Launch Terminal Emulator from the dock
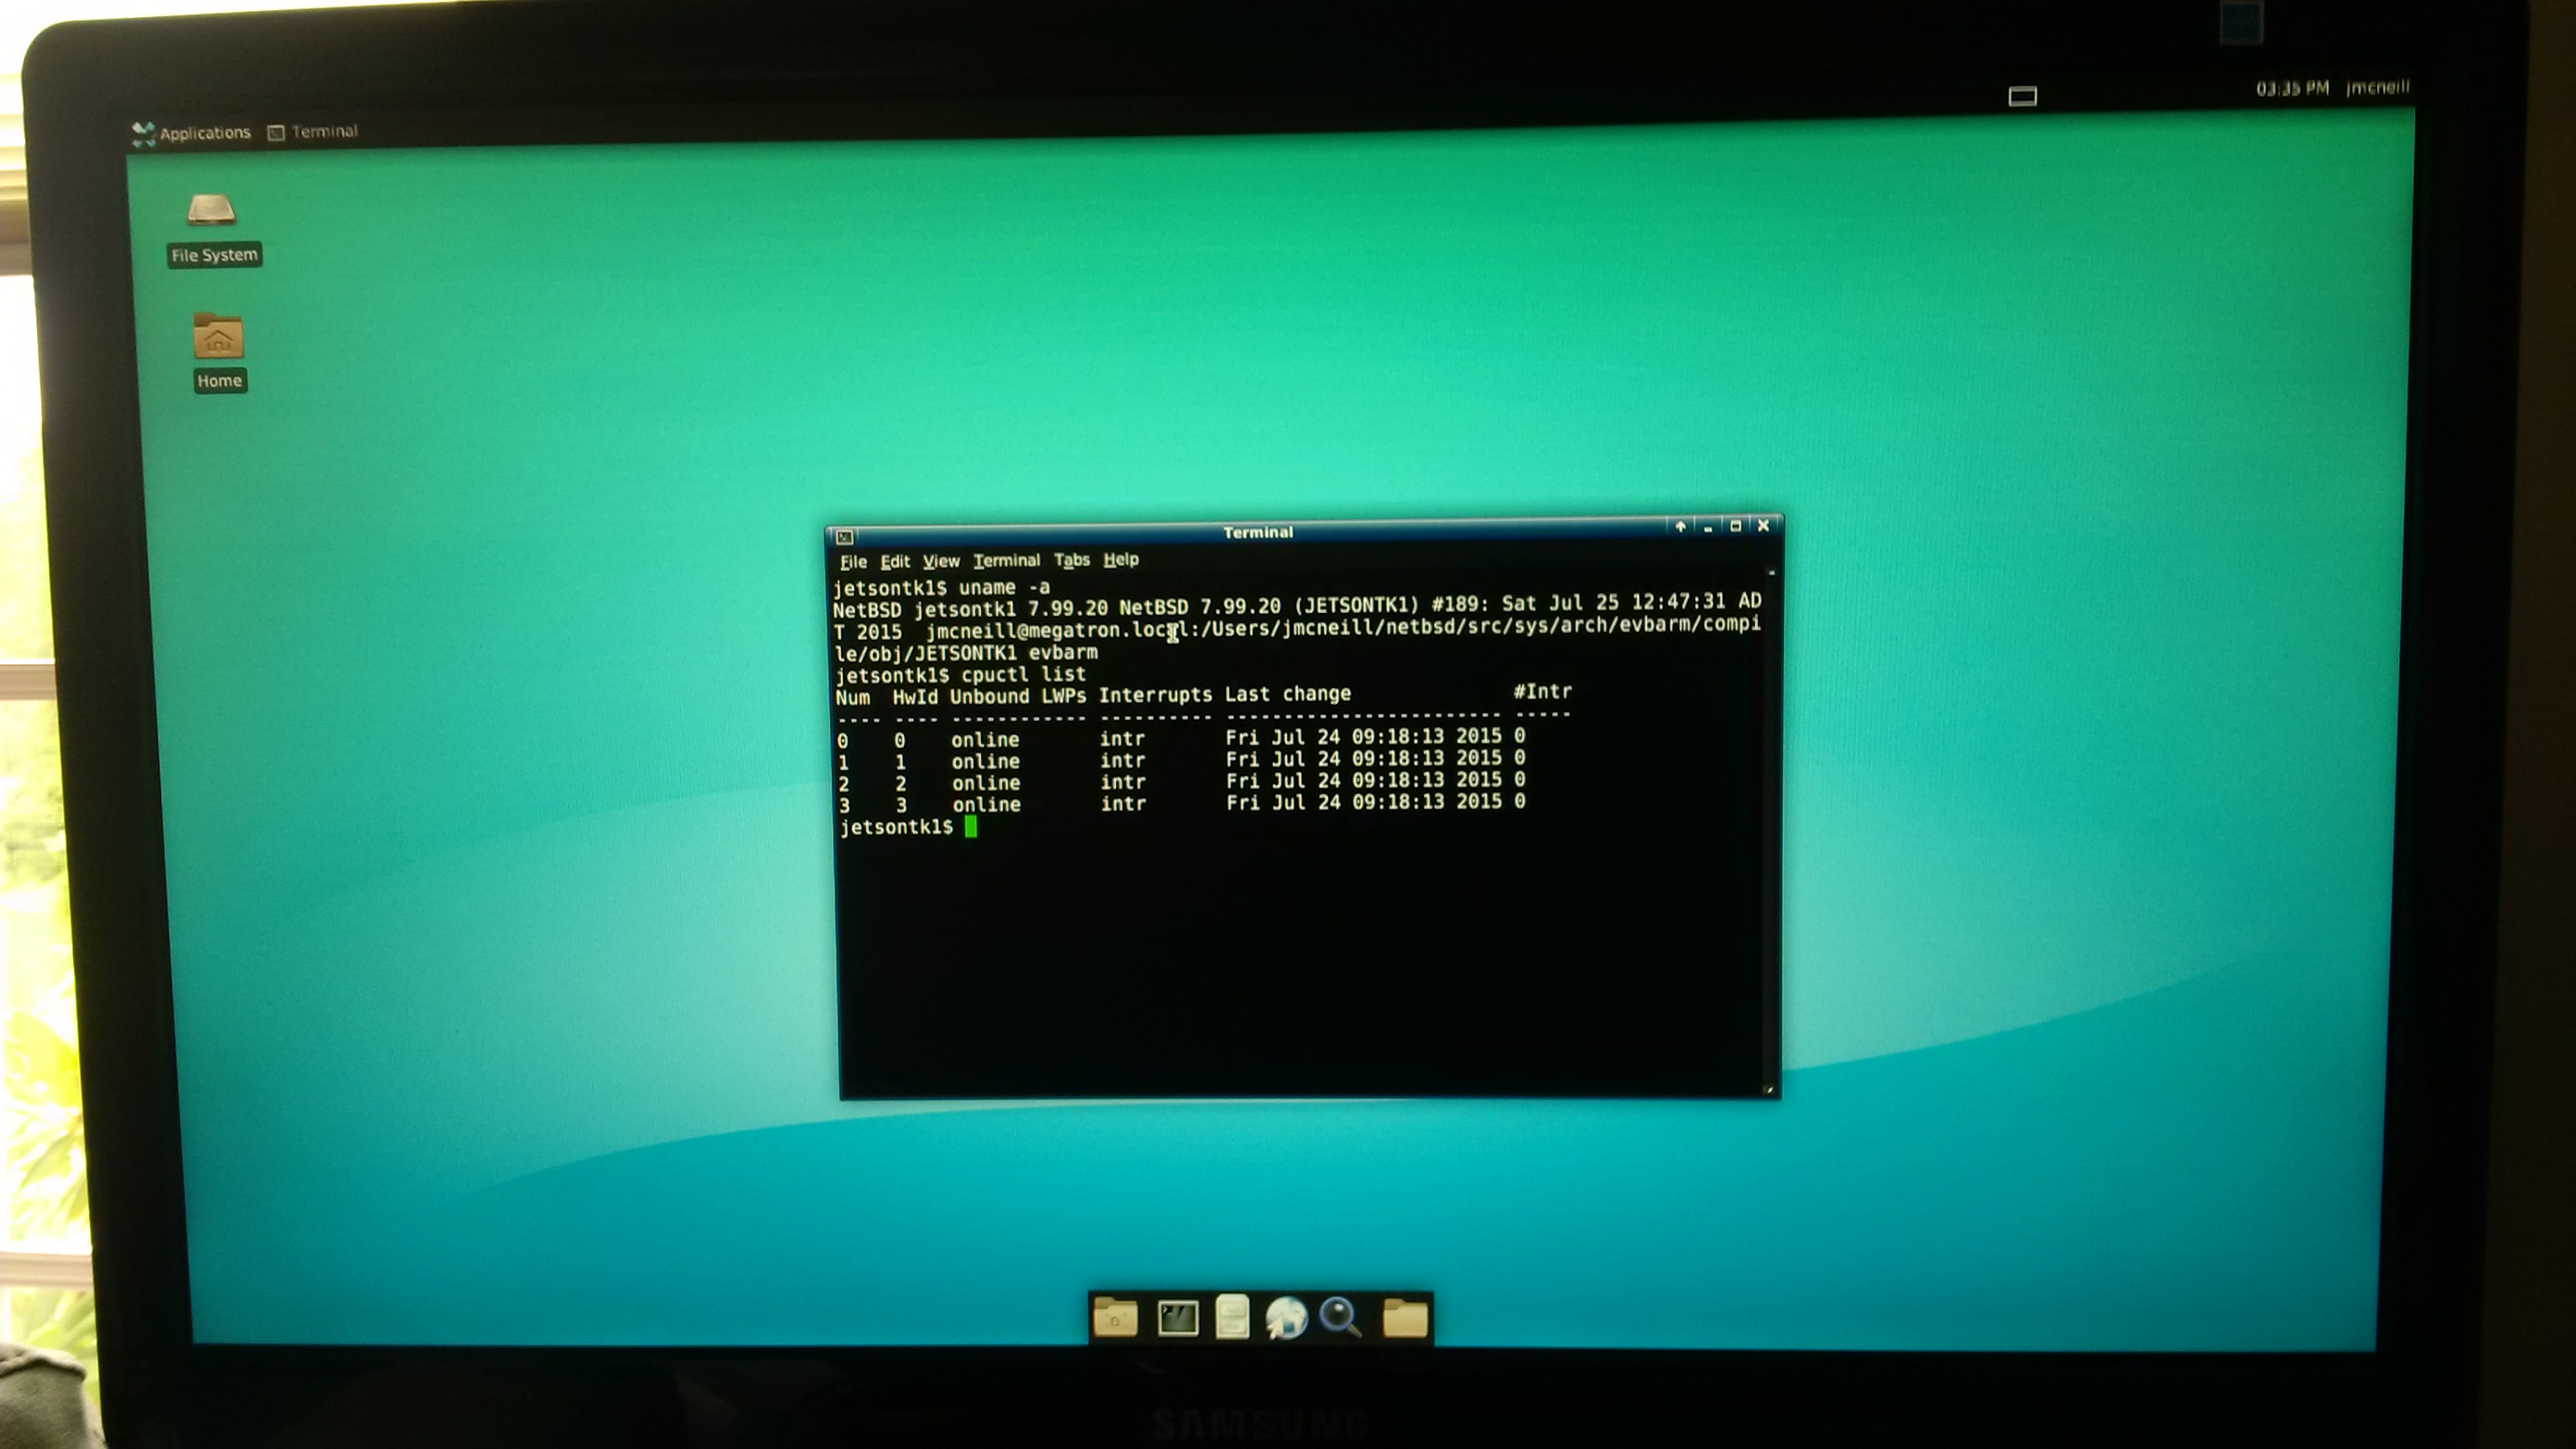2576x1449 pixels. point(1177,1318)
